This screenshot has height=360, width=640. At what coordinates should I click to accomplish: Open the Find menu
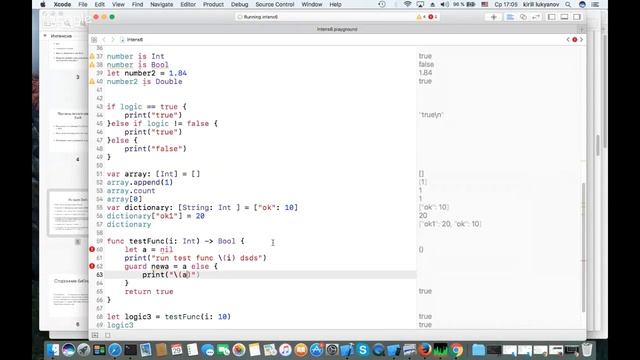(x=138, y=4)
